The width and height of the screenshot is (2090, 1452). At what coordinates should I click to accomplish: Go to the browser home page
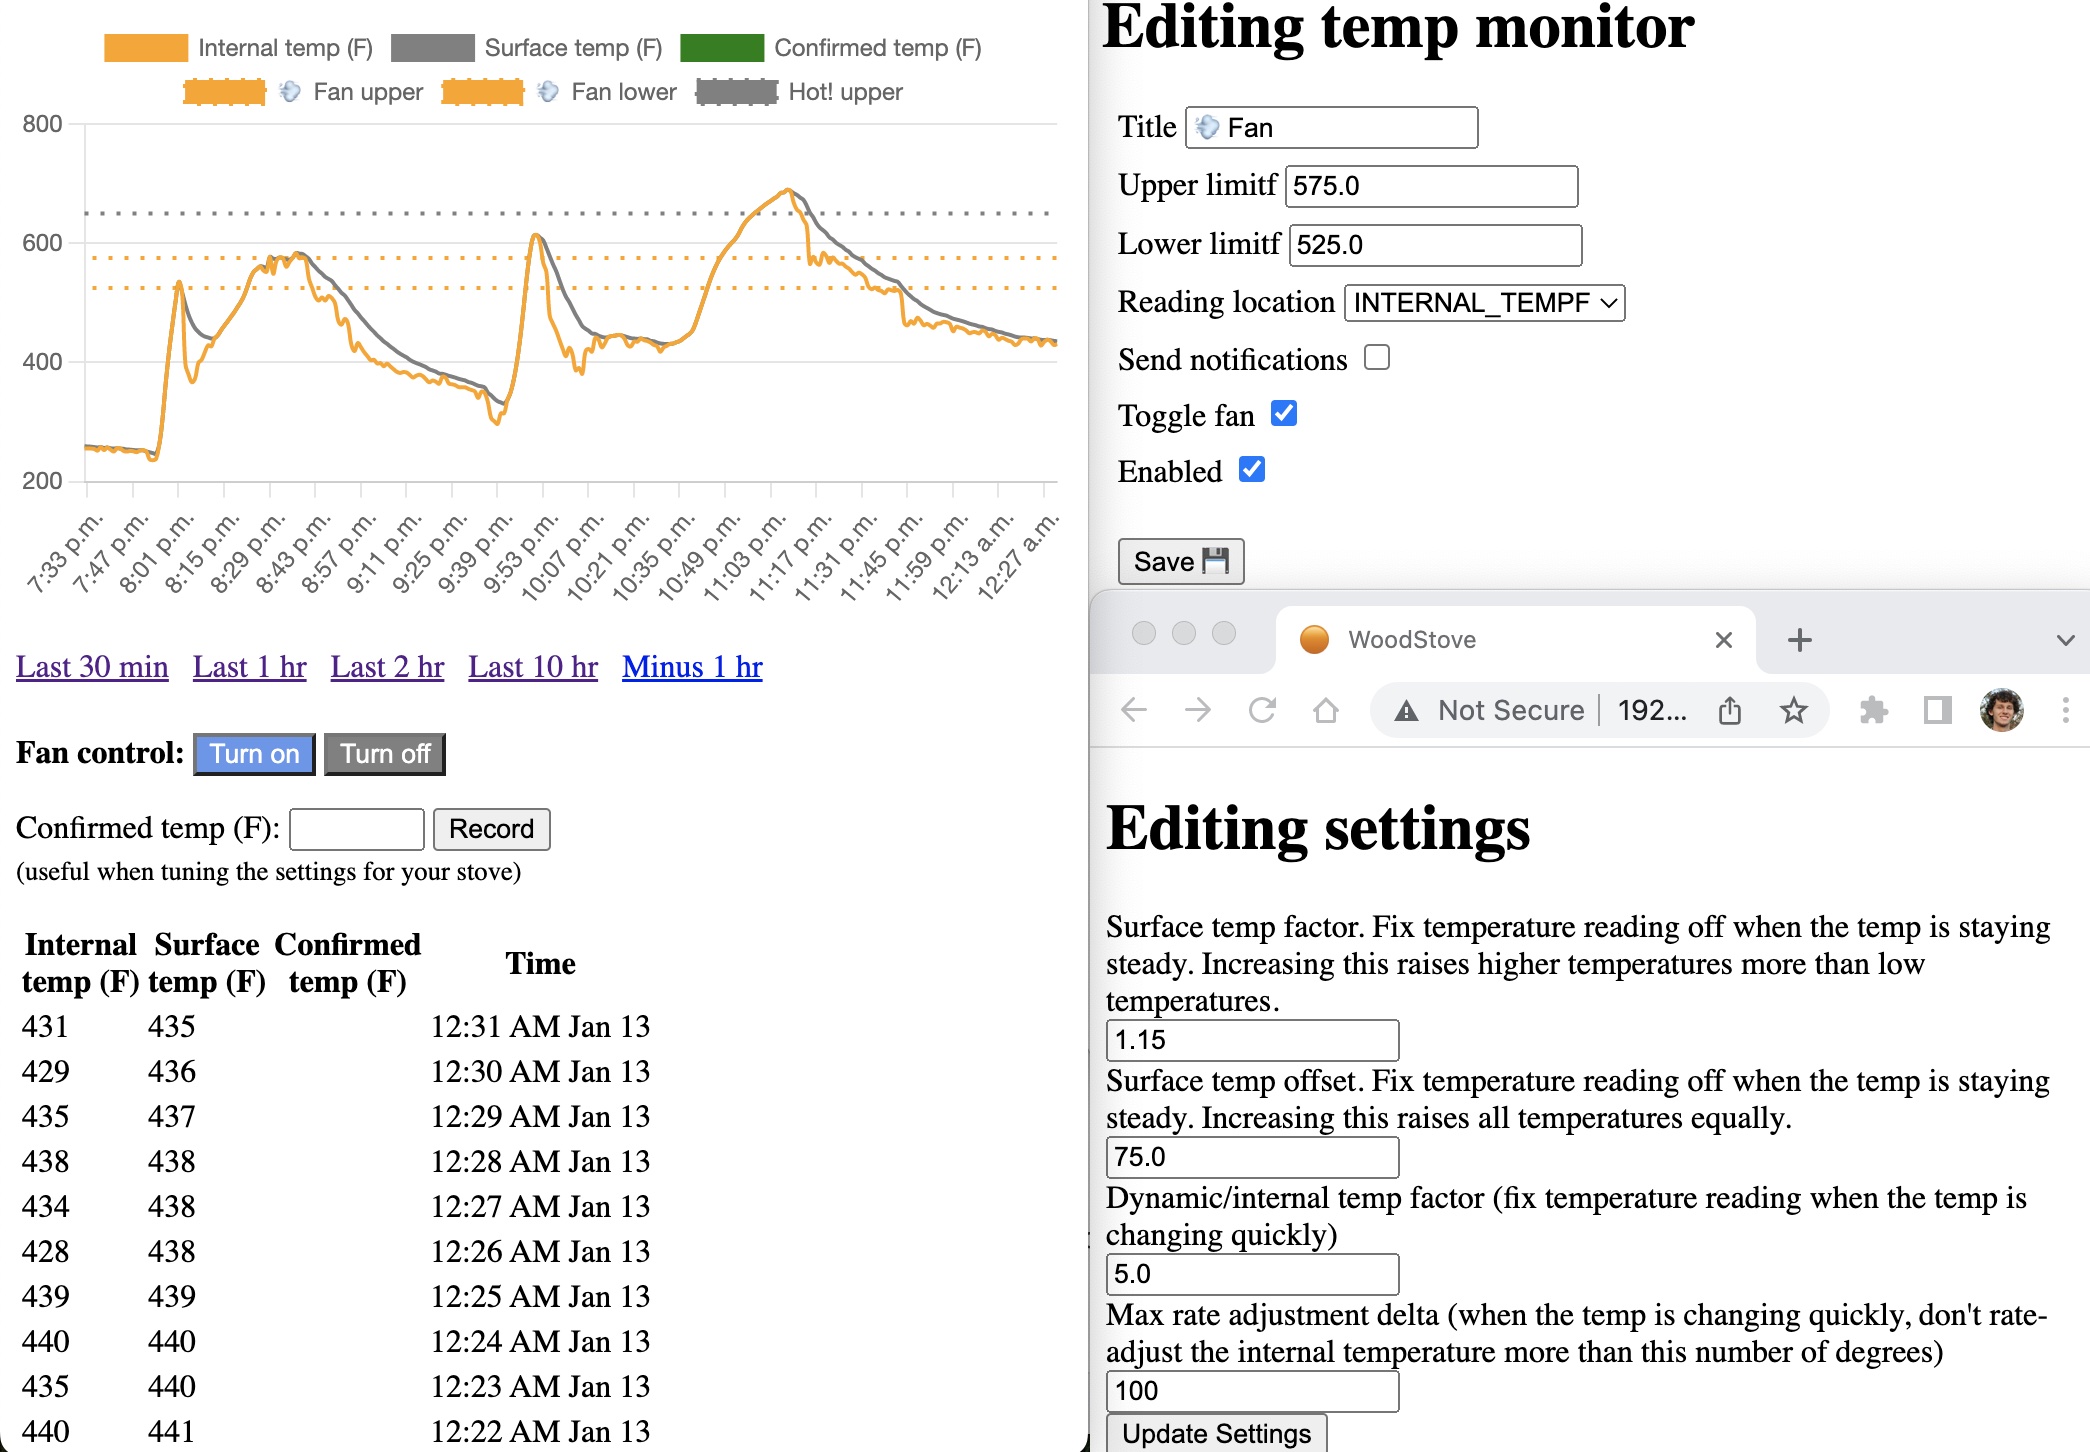pos(1326,710)
